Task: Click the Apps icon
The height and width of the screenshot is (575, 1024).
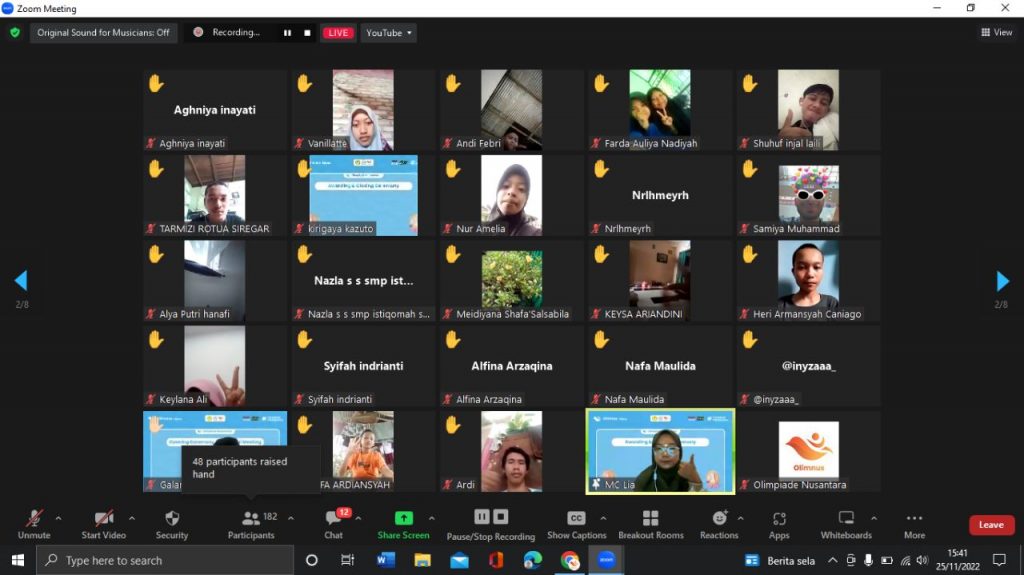Action: pos(779,518)
